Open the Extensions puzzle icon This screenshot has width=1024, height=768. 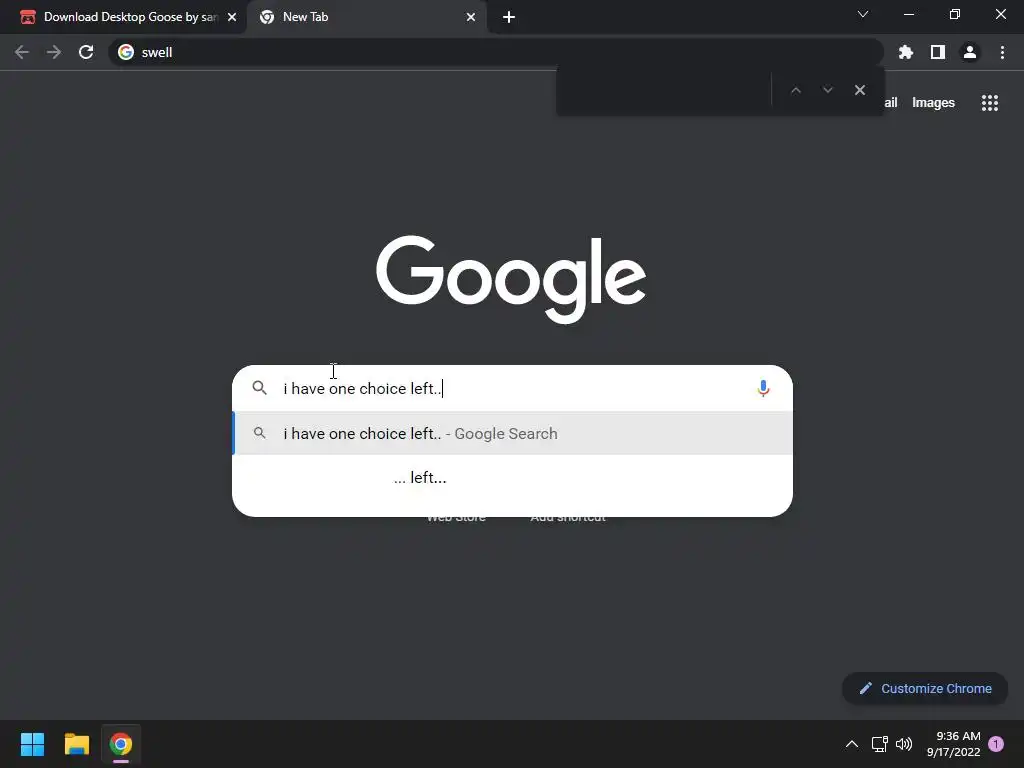tap(905, 52)
